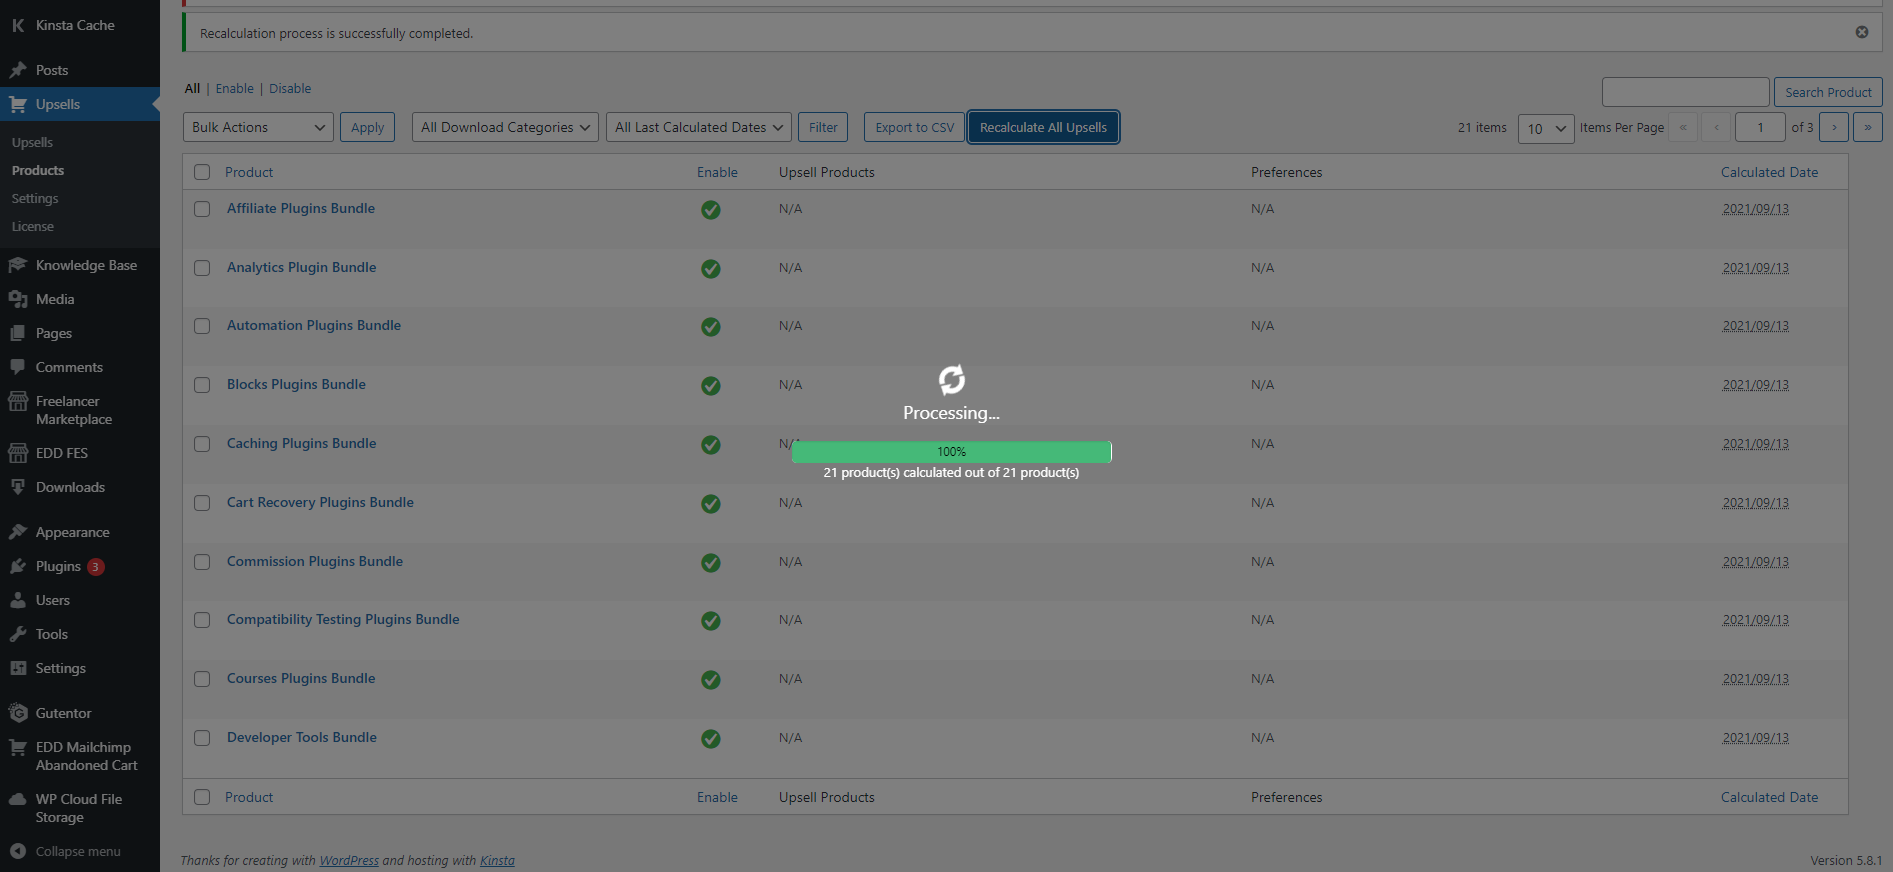Image resolution: width=1893 pixels, height=872 pixels.
Task: Open the Bulk Actions dropdown
Action: pos(258,128)
